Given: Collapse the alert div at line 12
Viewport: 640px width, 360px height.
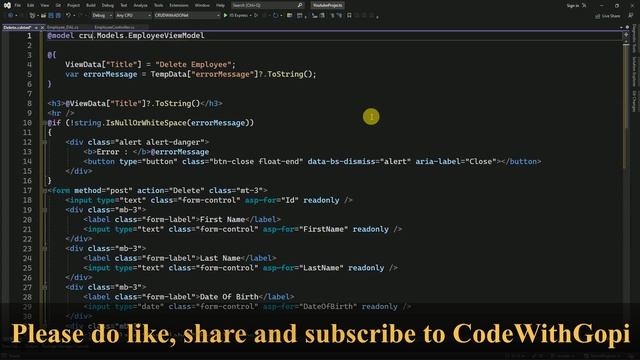Looking at the screenshot, I should [x=44, y=142].
